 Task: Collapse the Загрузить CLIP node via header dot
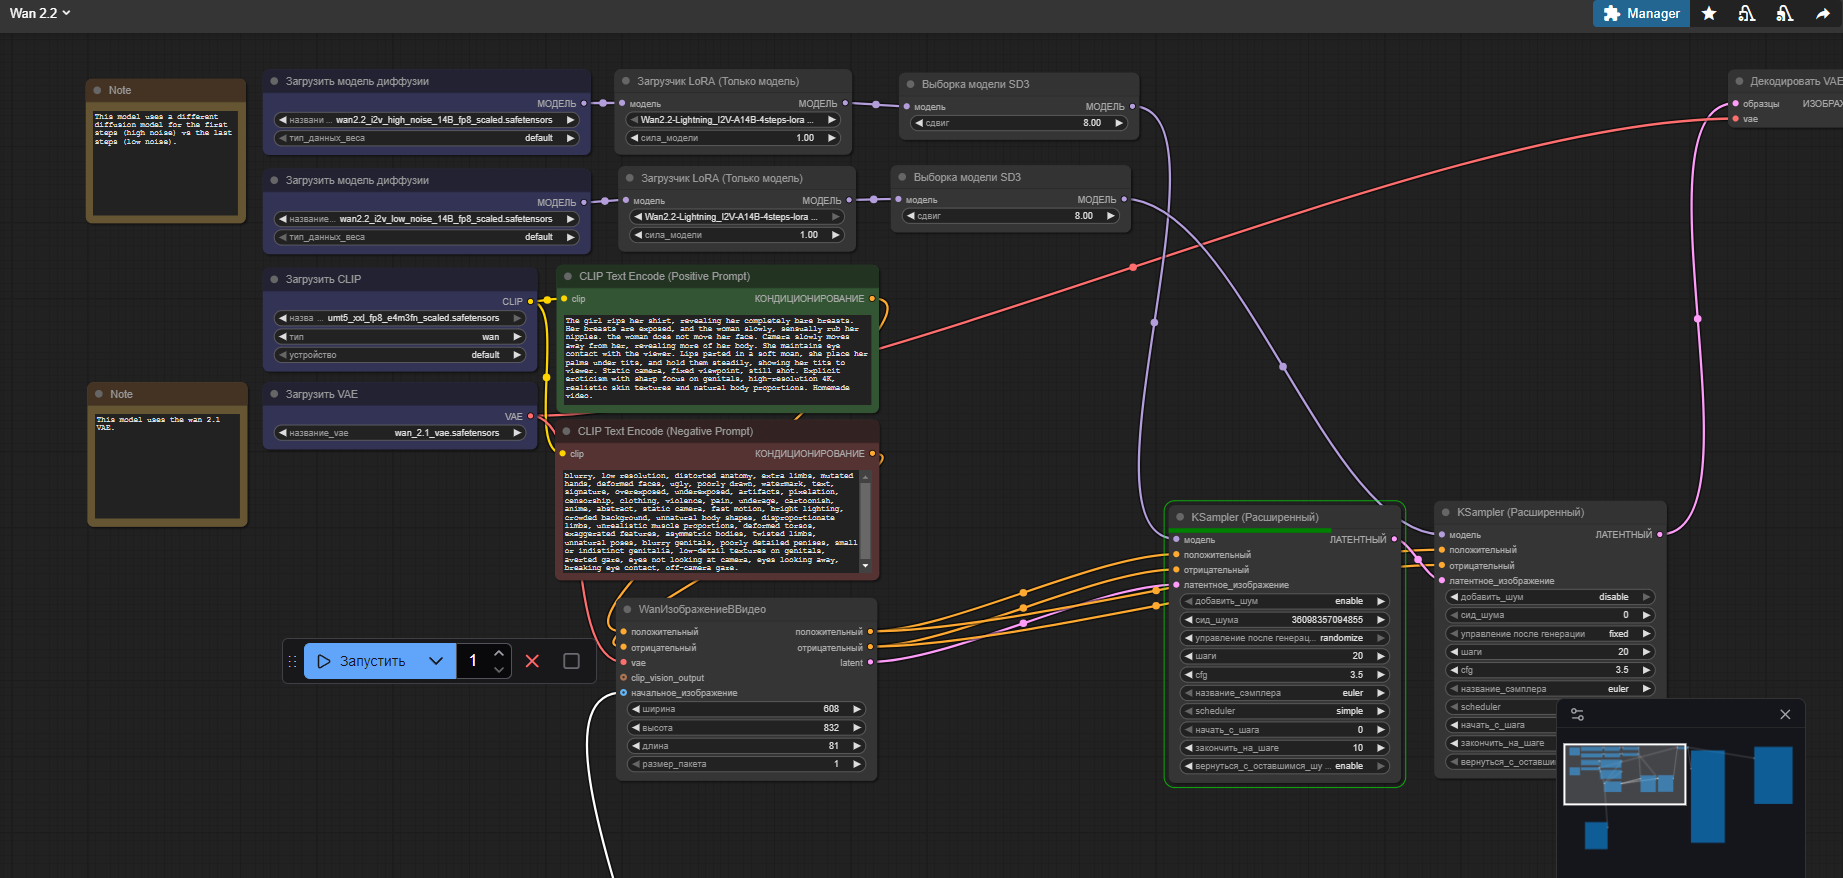click(274, 279)
